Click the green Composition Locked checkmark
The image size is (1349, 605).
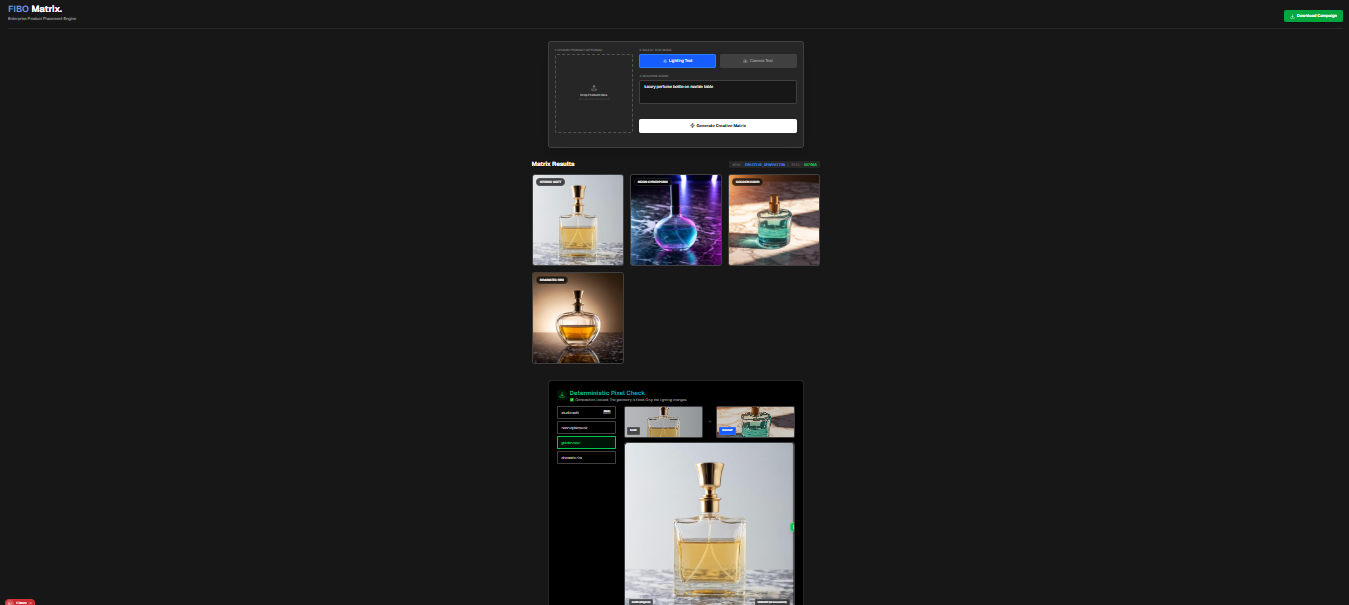[572, 400]
